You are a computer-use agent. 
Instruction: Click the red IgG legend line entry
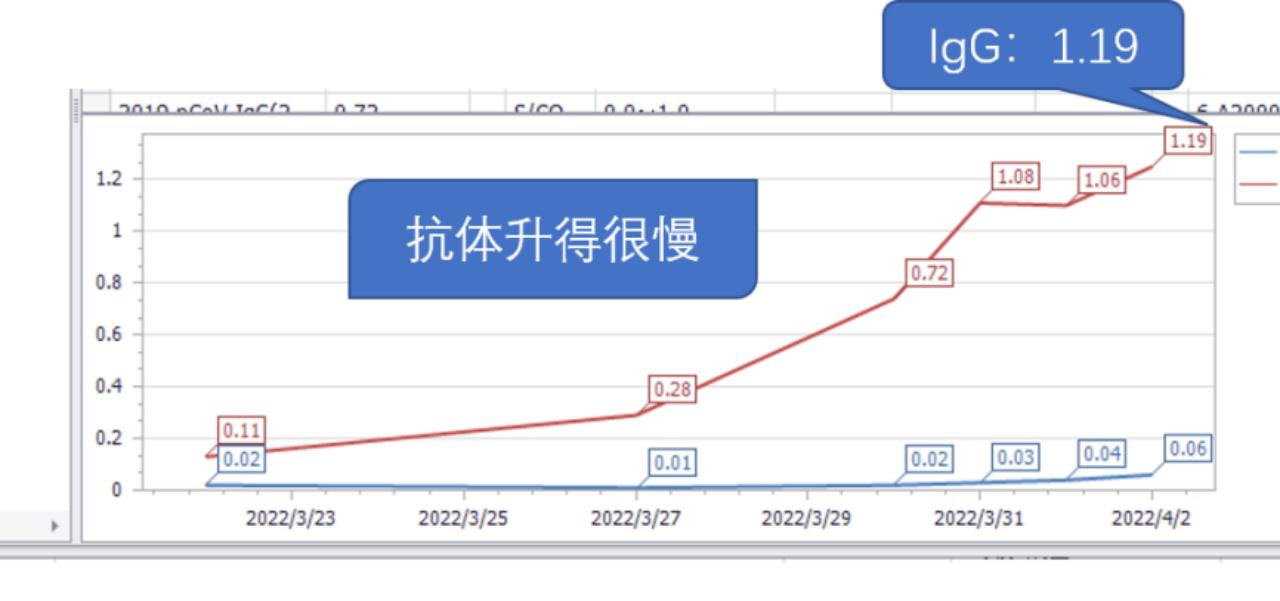click(x=1257, y=184)
